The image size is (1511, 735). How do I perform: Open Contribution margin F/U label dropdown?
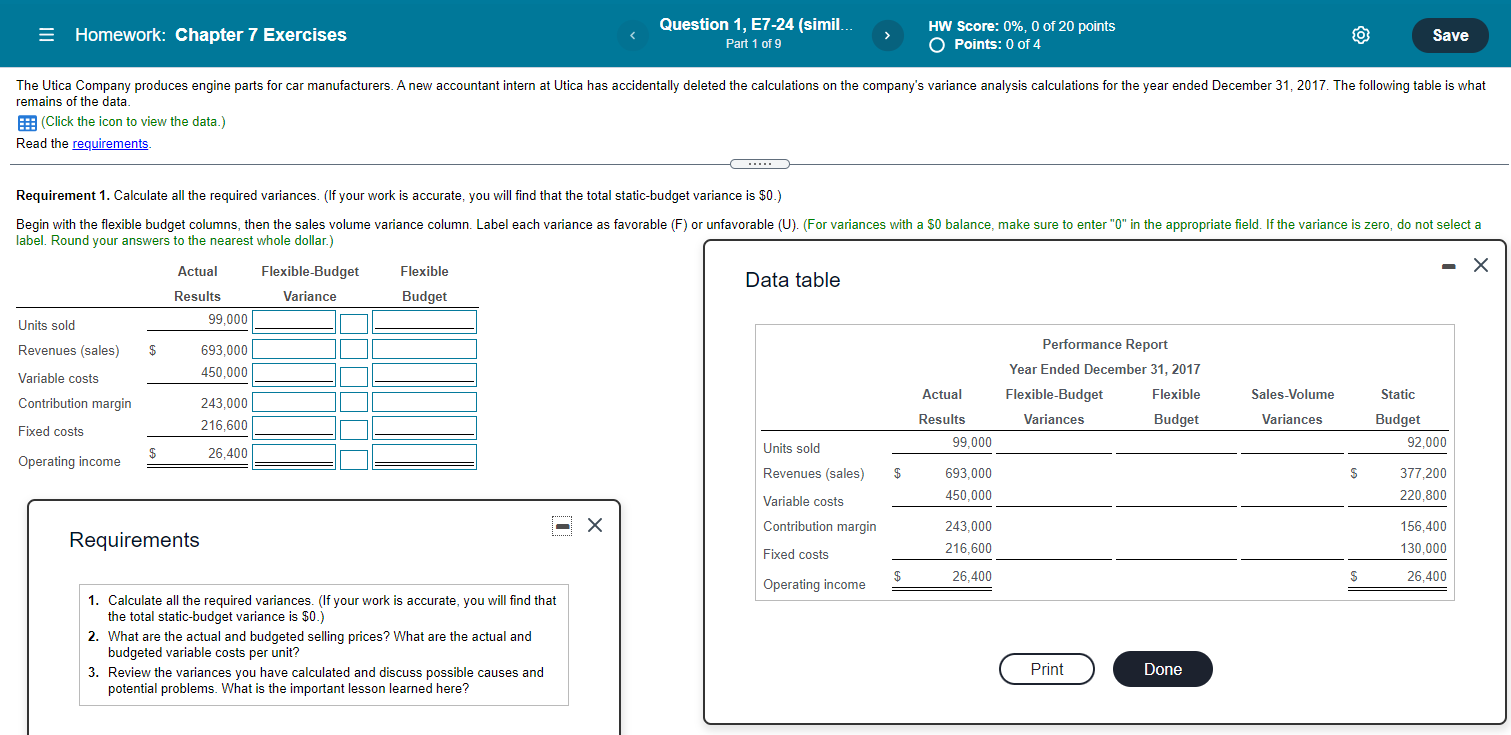click(354, 403)
